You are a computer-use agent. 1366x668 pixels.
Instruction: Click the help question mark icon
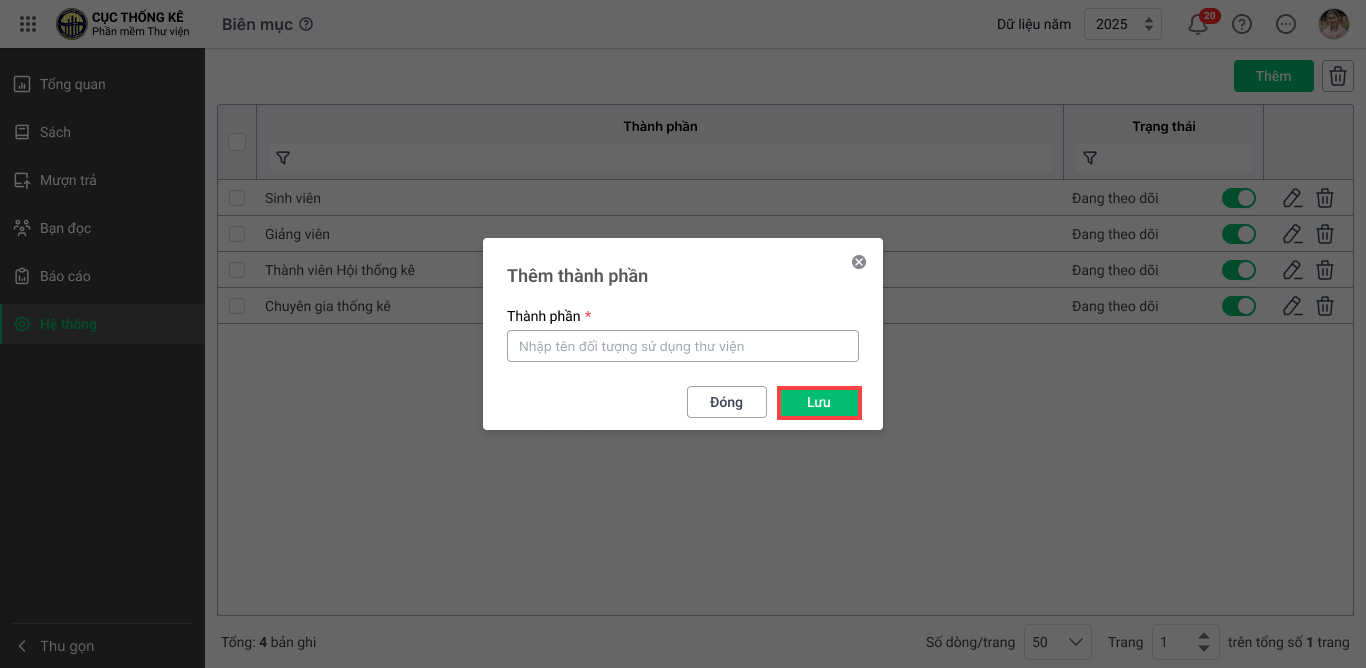(x=1242, y=25)
